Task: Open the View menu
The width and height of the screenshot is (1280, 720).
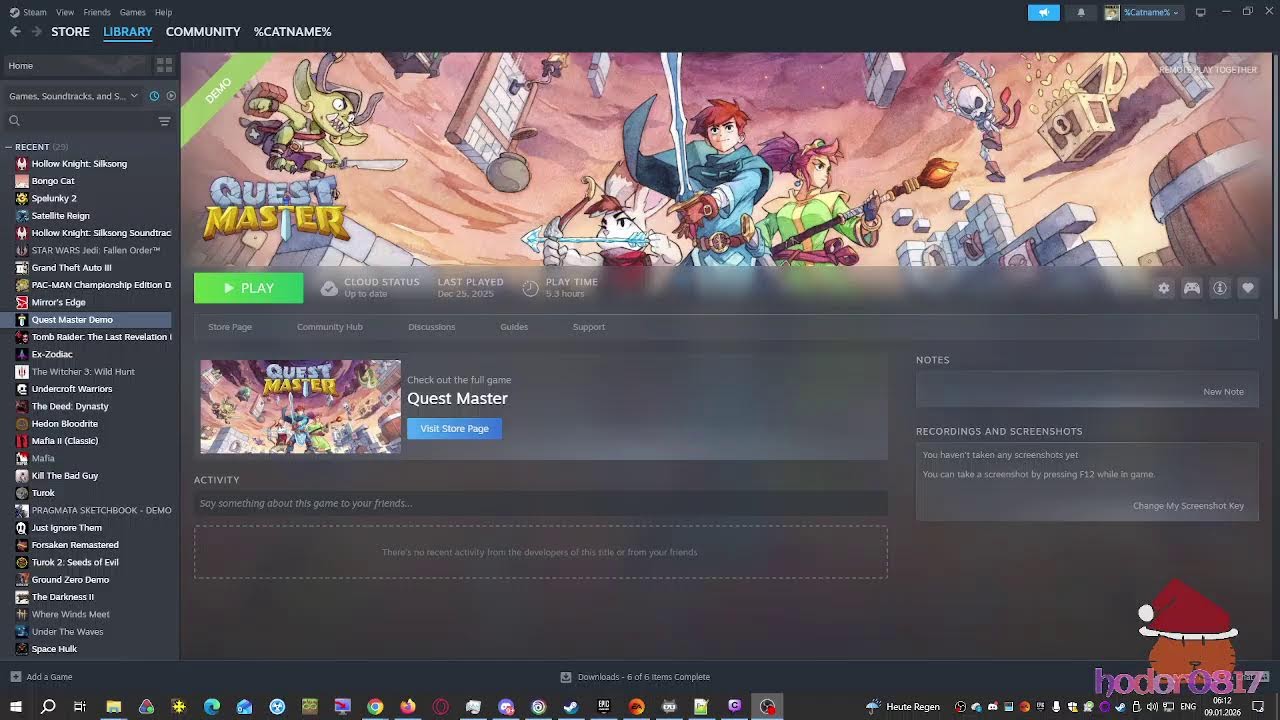Action: tap(65, 12)
